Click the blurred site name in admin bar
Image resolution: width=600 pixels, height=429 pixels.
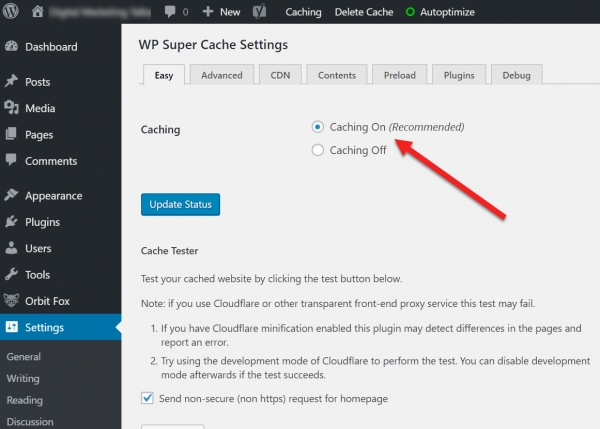(100, 12)
